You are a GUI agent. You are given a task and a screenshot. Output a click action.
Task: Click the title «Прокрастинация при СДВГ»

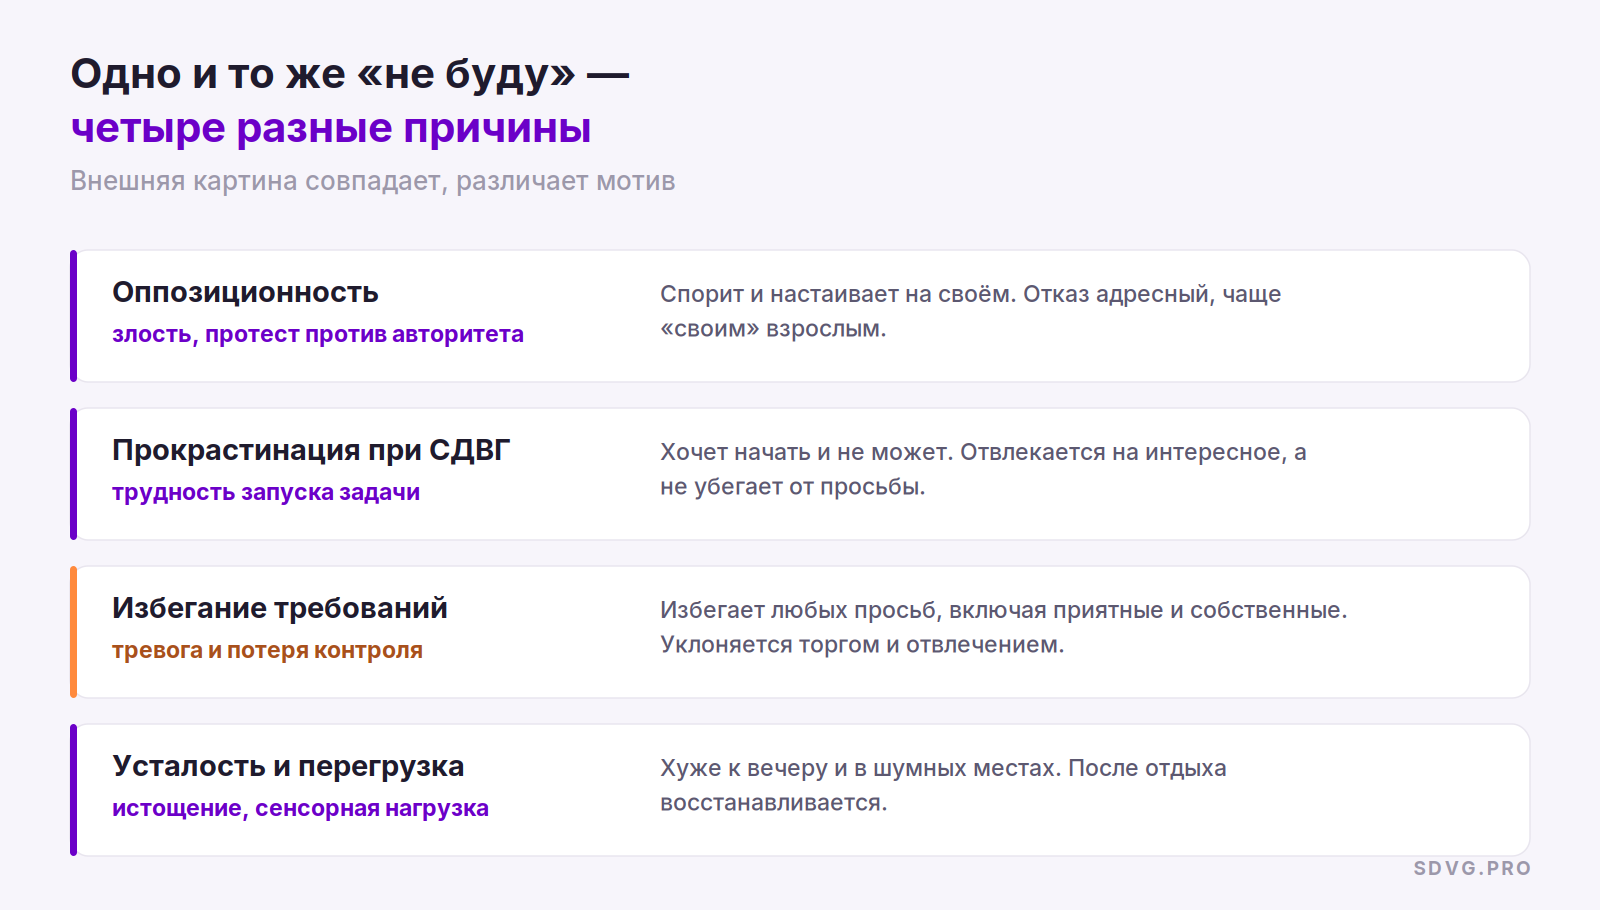tap(311, 450)
